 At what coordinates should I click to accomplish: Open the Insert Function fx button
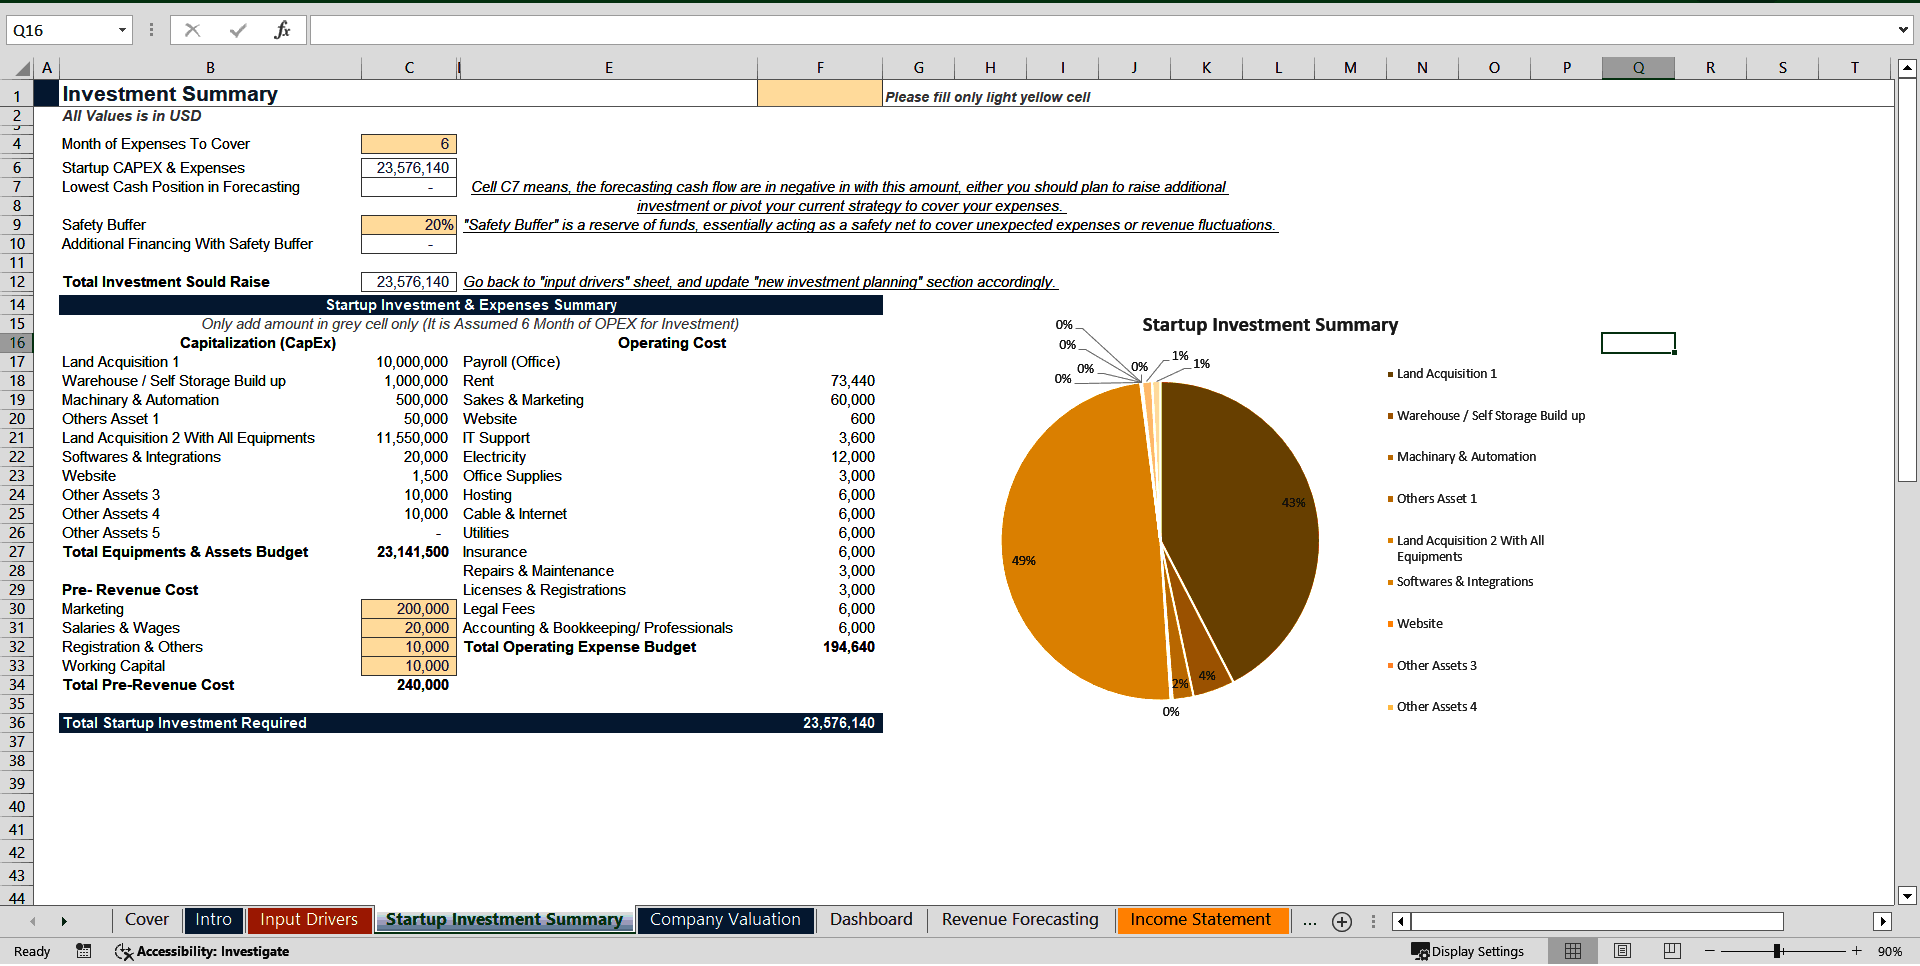click(282, 30)
